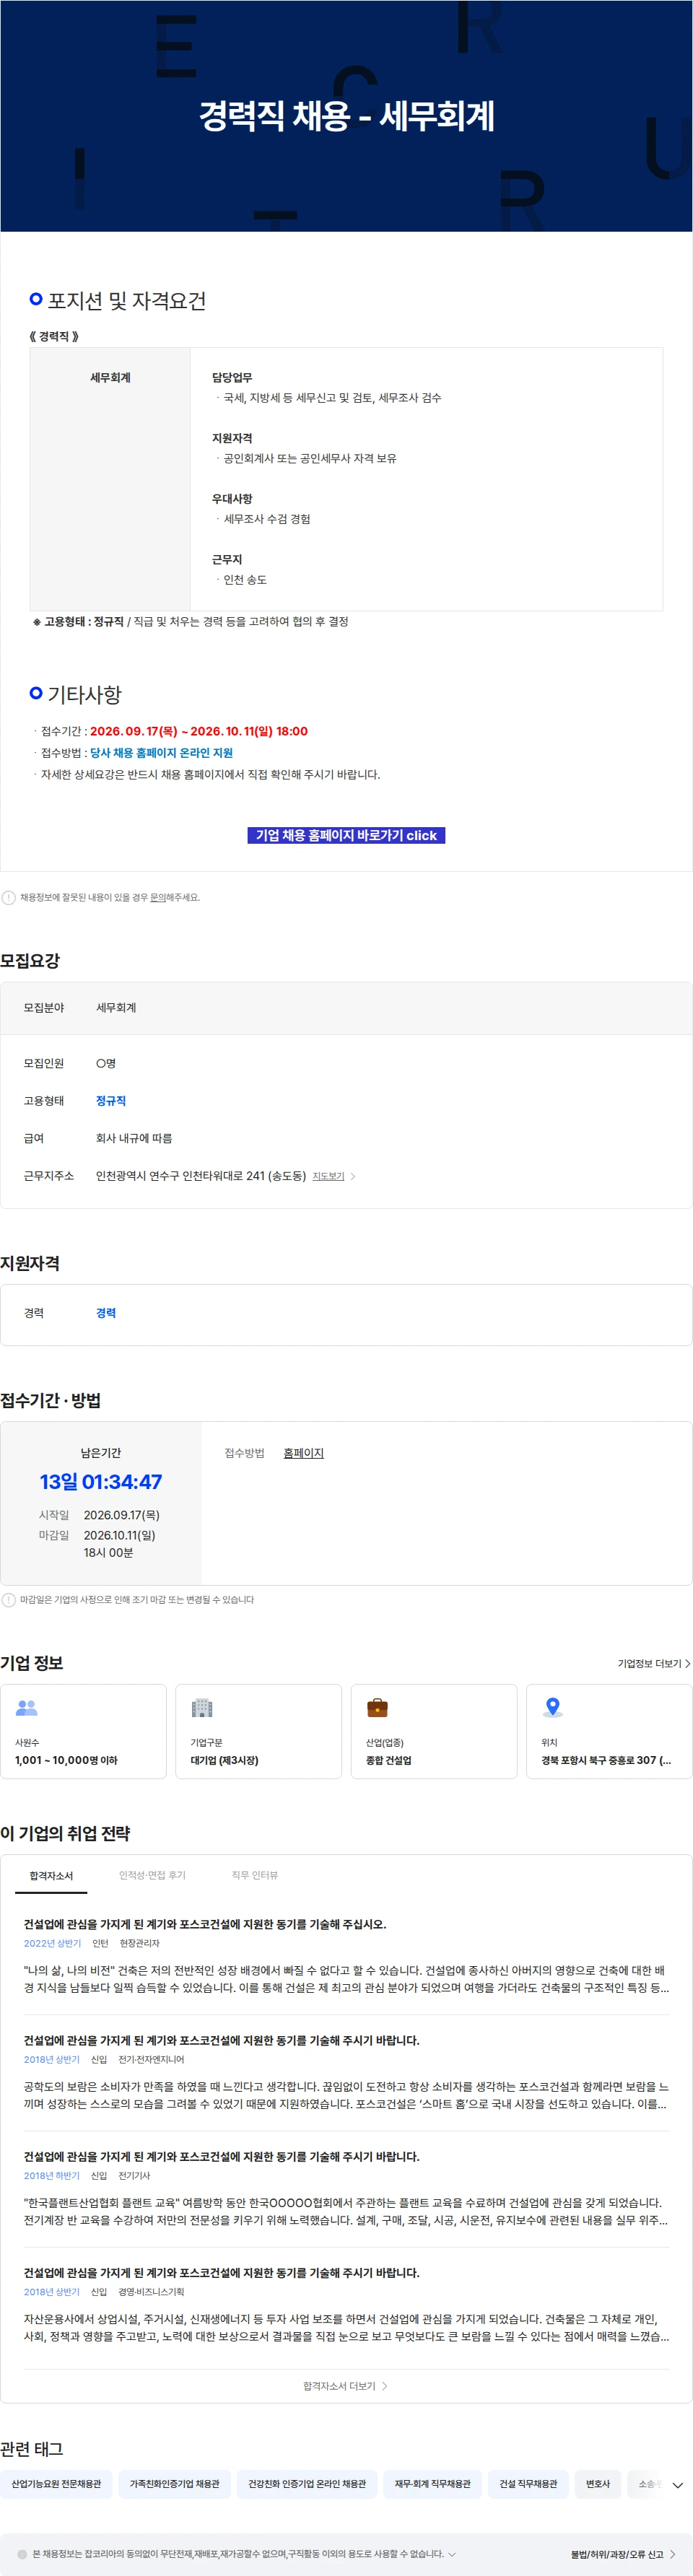Click the 기업 채용 홈페이지 바로가기 click button
693x2576 pixels.
coord(346,835)
